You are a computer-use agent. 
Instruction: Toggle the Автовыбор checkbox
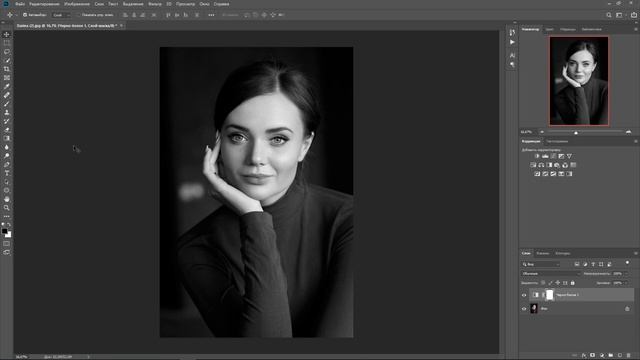coord(25,15)
